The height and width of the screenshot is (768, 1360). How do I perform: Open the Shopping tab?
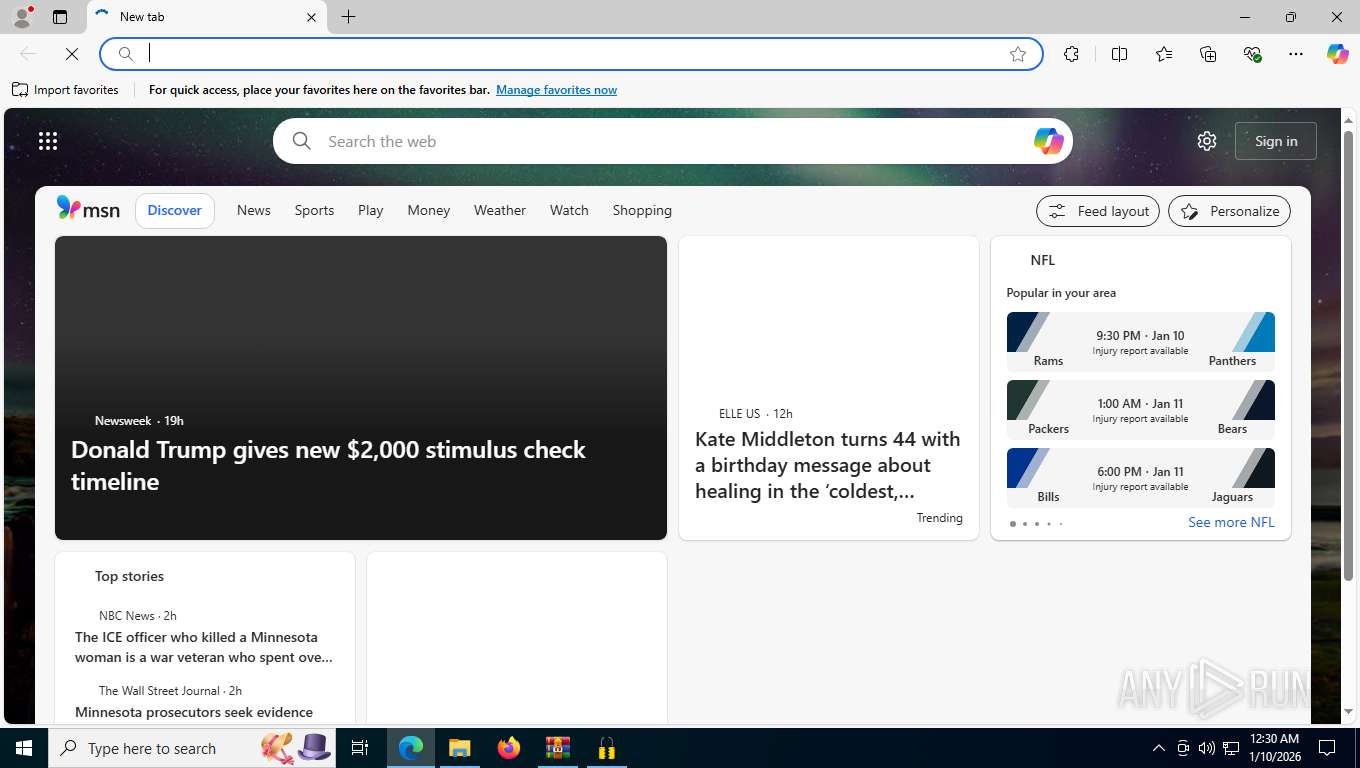pyautogui.click(x=642, y=210)
